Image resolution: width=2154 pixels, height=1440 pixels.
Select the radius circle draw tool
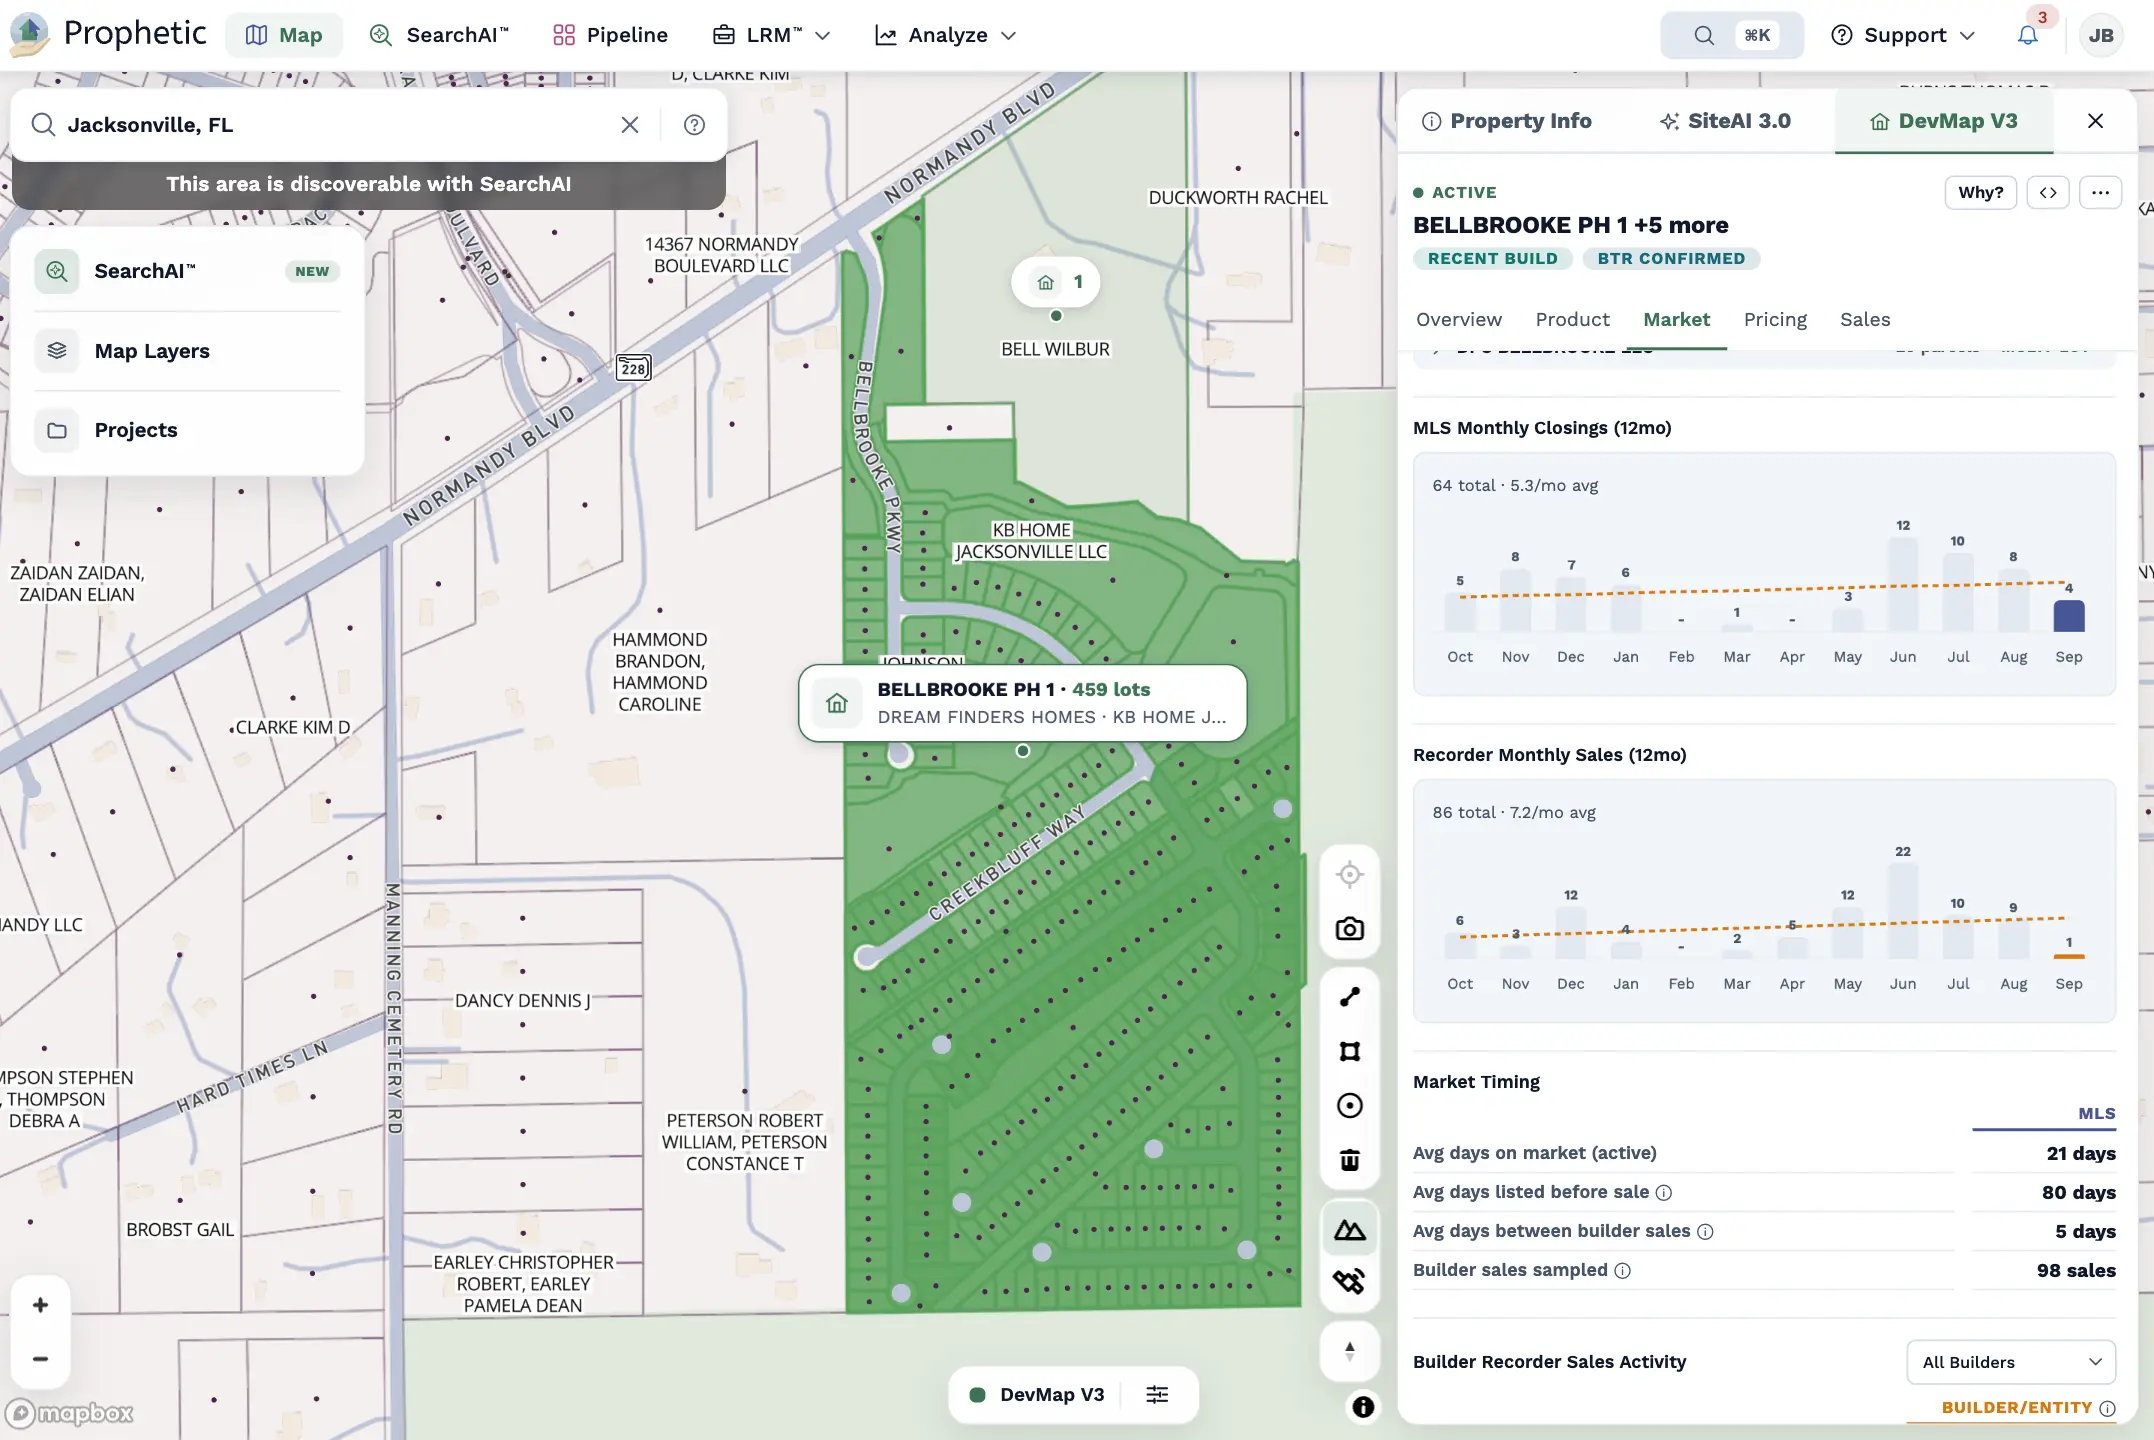click(1350, 1105)
